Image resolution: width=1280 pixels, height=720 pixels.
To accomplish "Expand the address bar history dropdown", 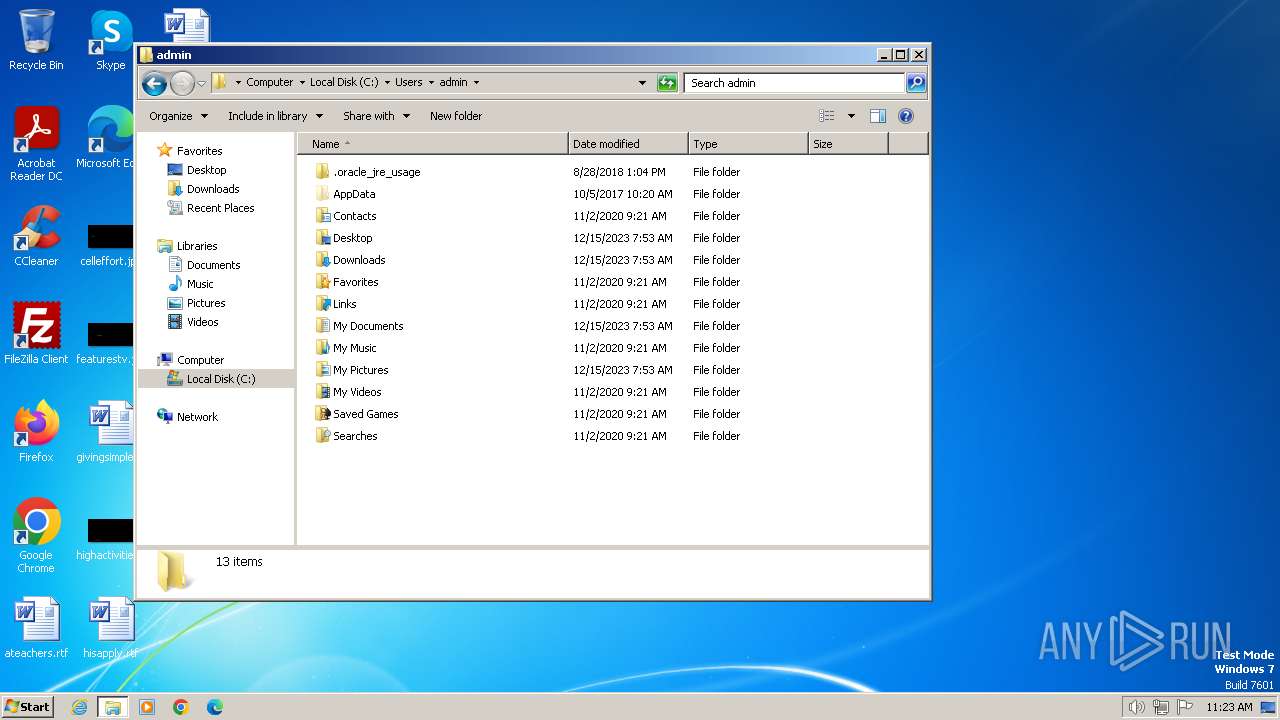I will (x=642, y=83).
